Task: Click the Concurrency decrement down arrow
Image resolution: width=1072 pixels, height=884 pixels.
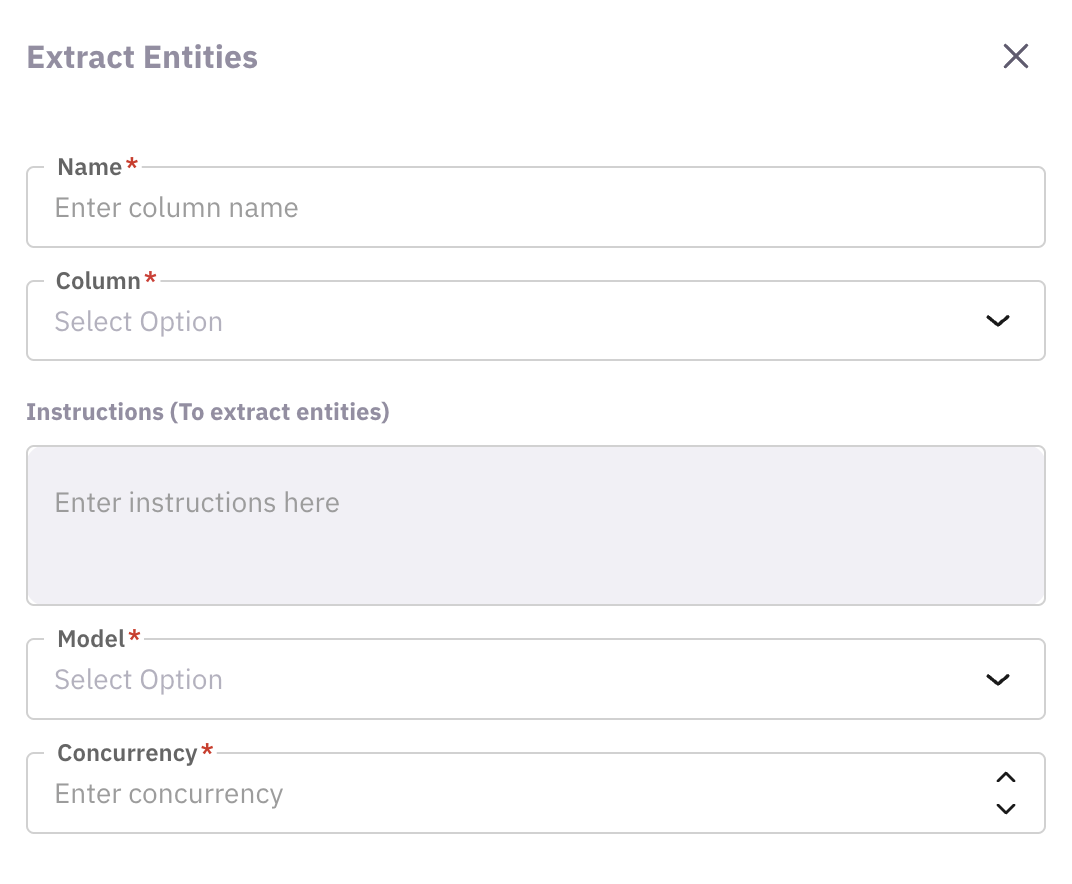Action: [x=1006, y=809]
